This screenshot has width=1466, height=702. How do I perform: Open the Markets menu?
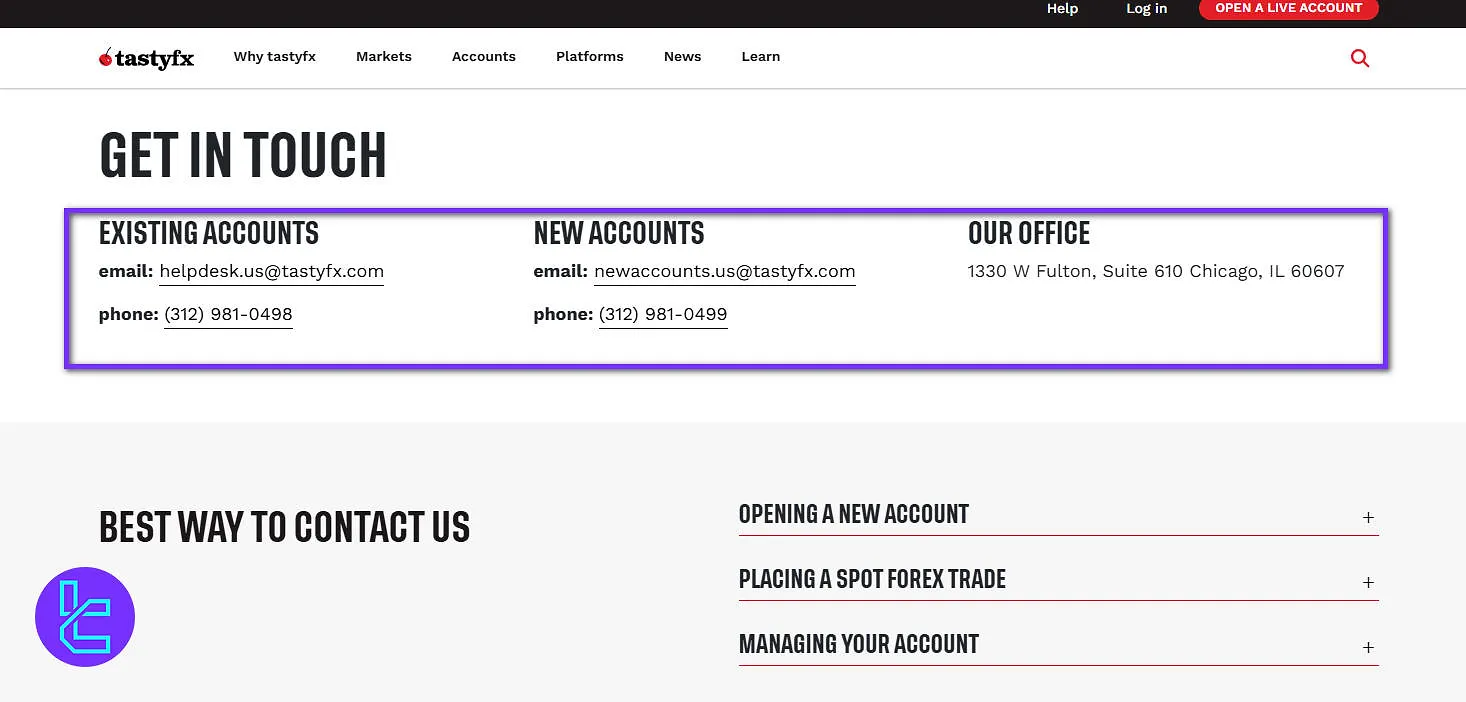(384, 57)
